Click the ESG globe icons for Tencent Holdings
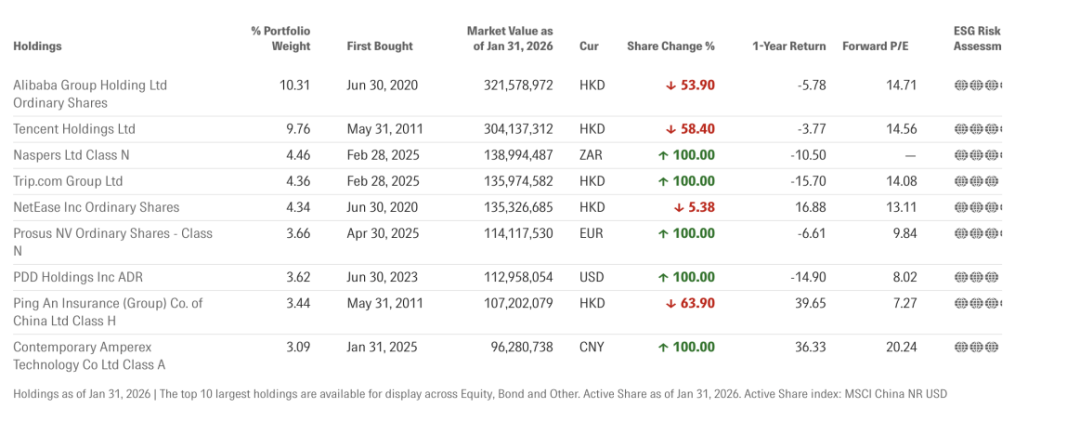Image resolution: width=1080 pixels, height=421 pixels. click(x=978, y=129)
